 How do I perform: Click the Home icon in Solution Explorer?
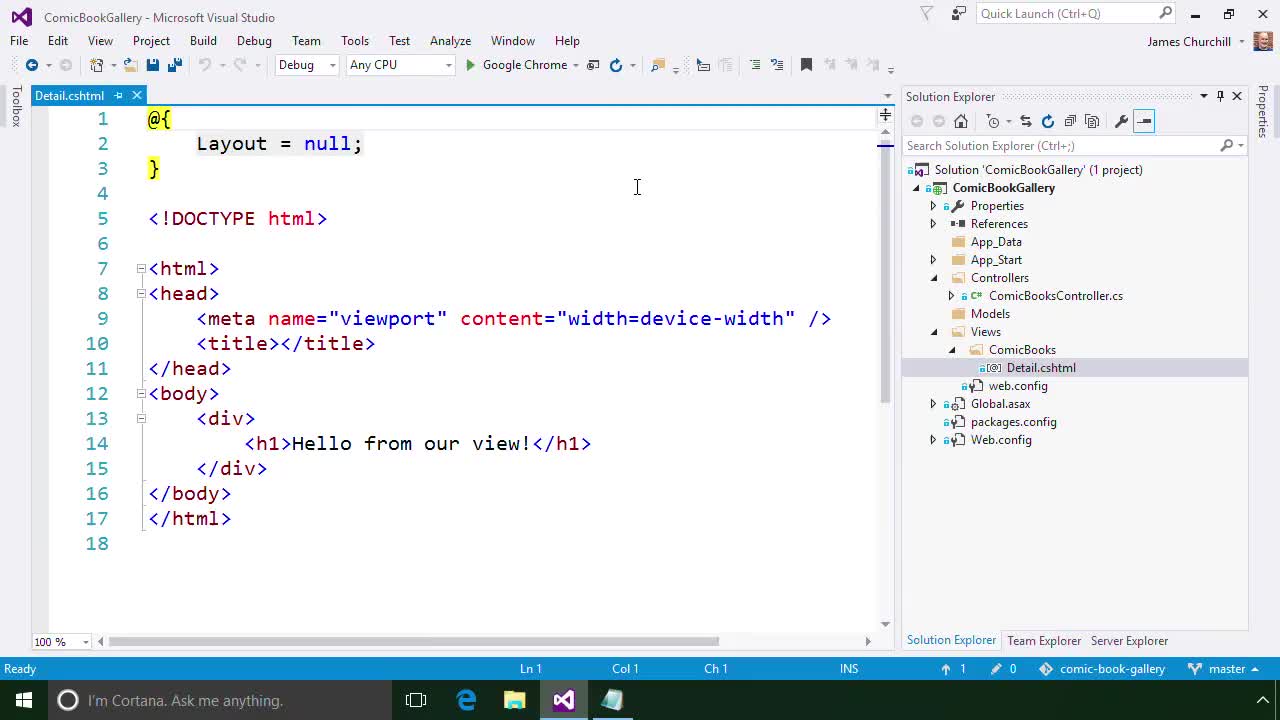coord(961,122)
